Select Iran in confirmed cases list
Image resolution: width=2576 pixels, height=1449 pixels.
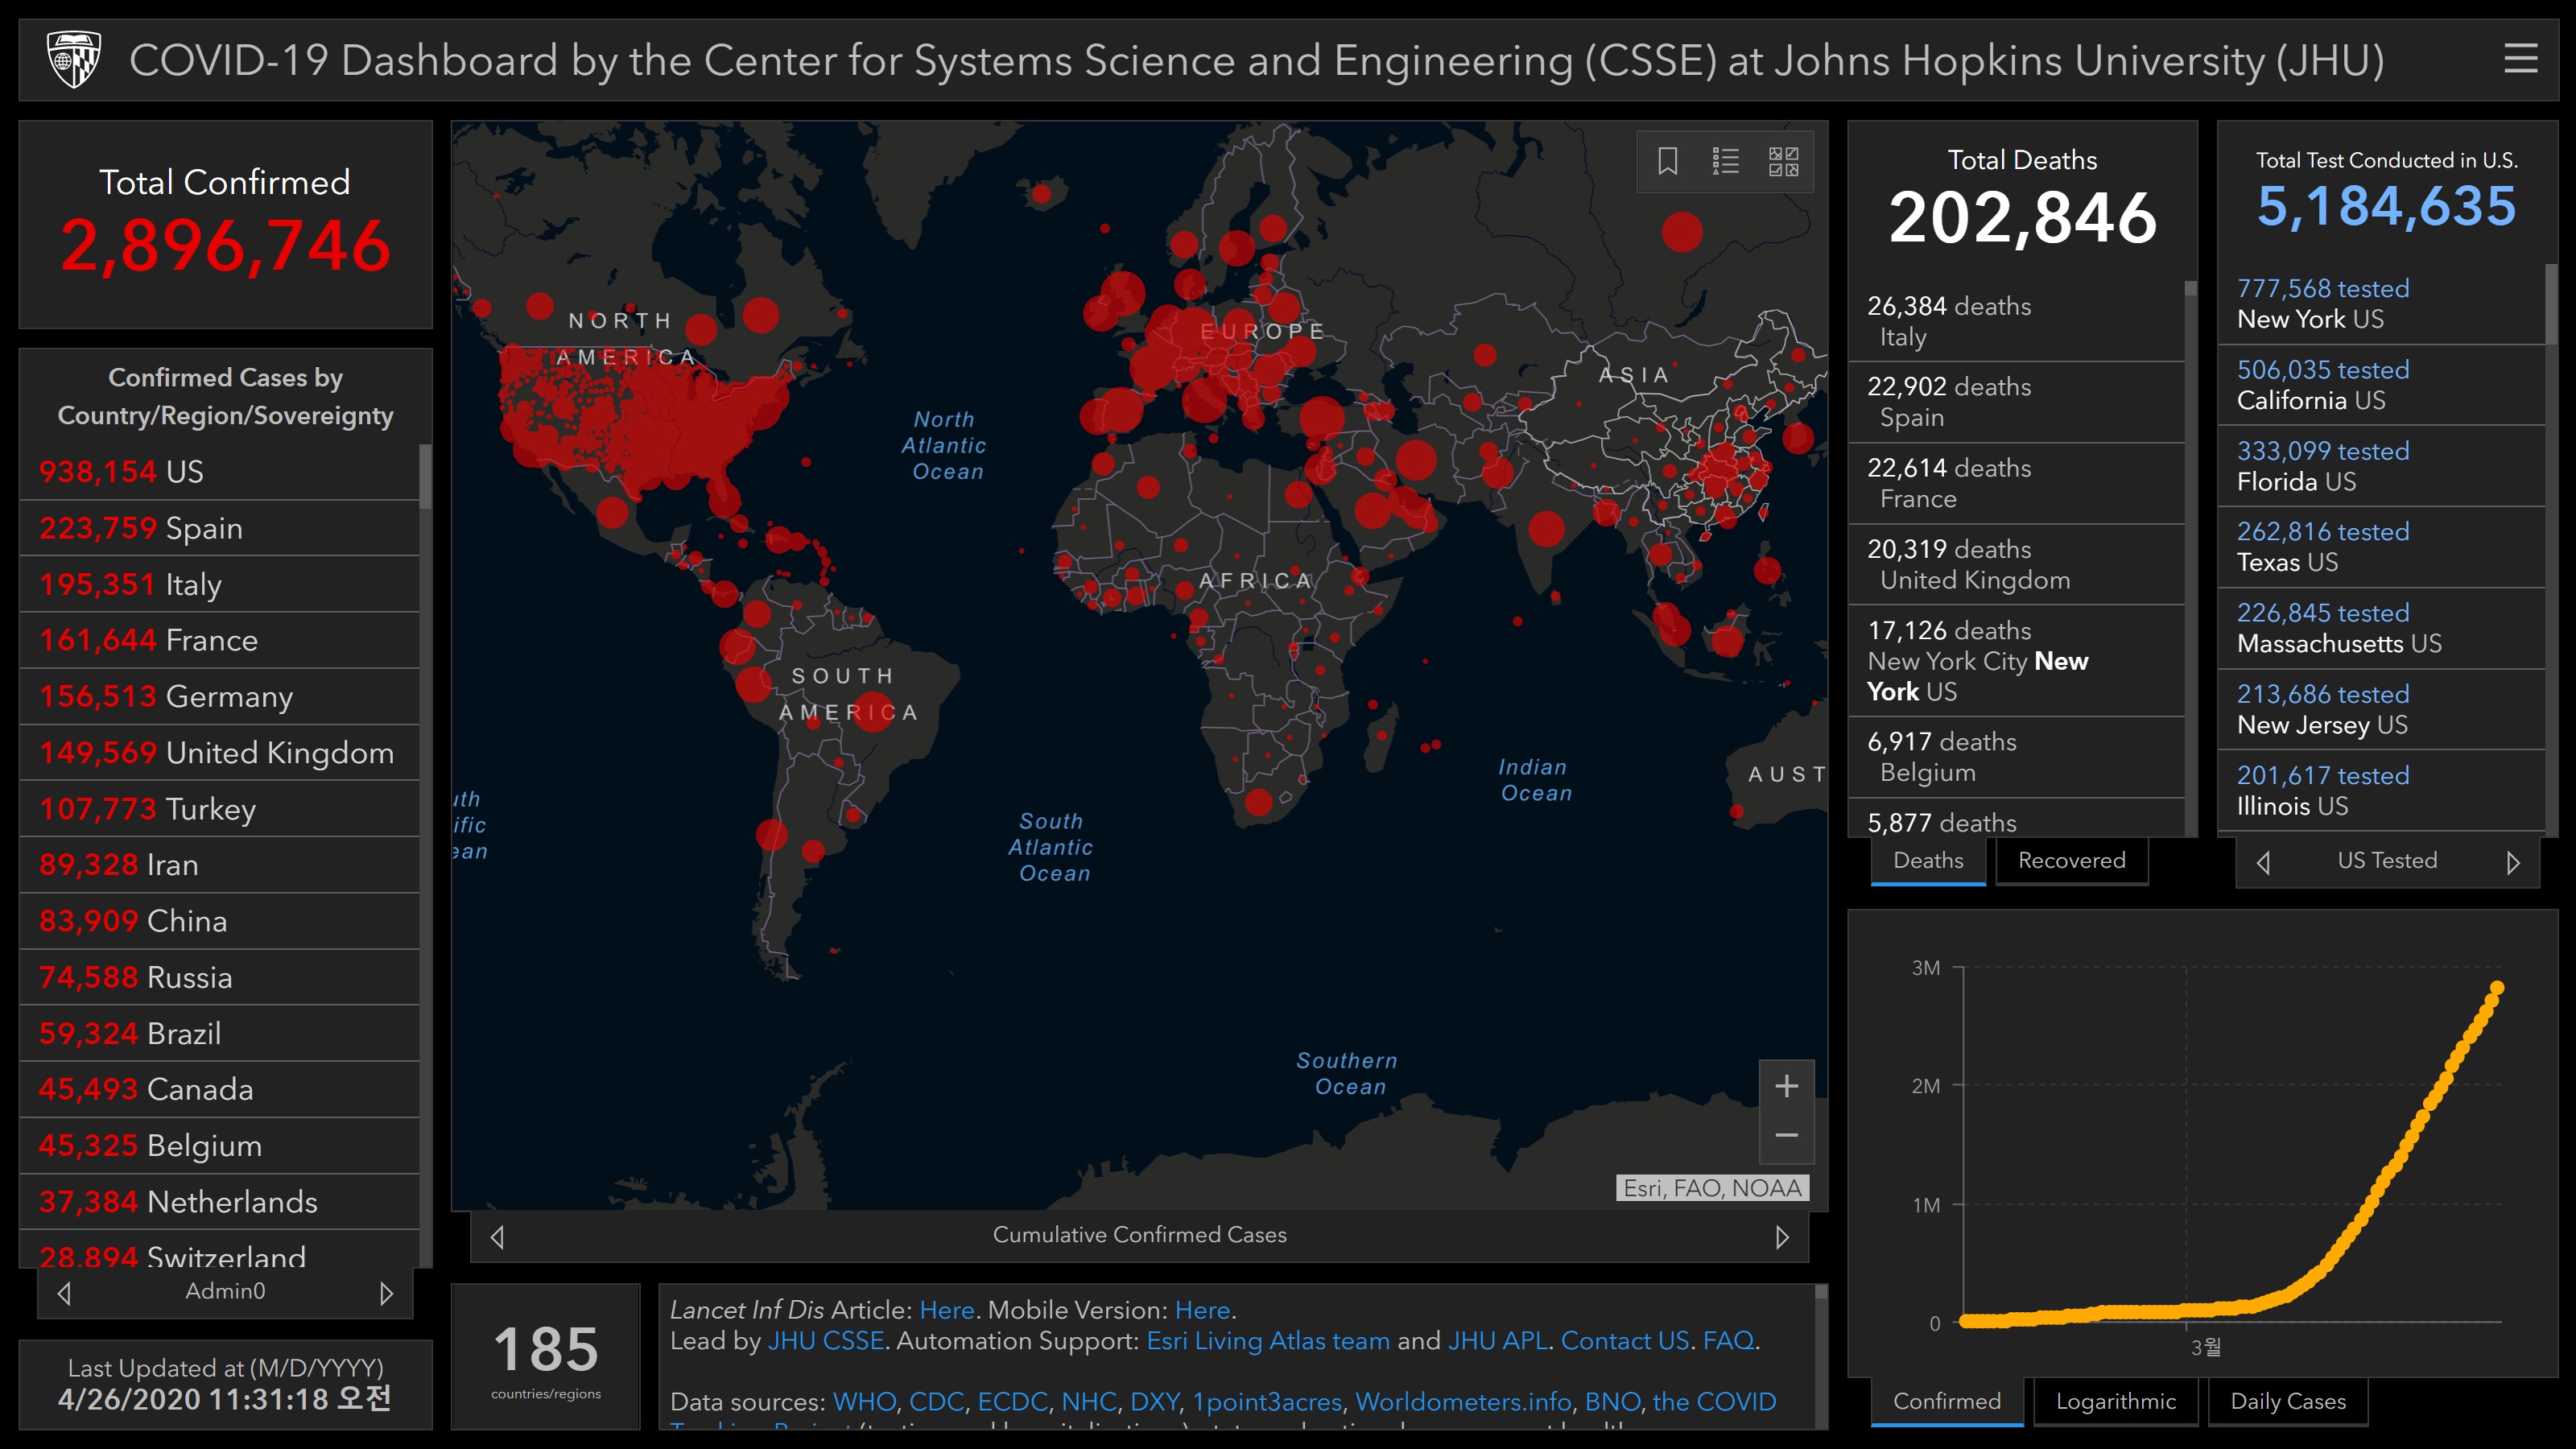(219, 865)
